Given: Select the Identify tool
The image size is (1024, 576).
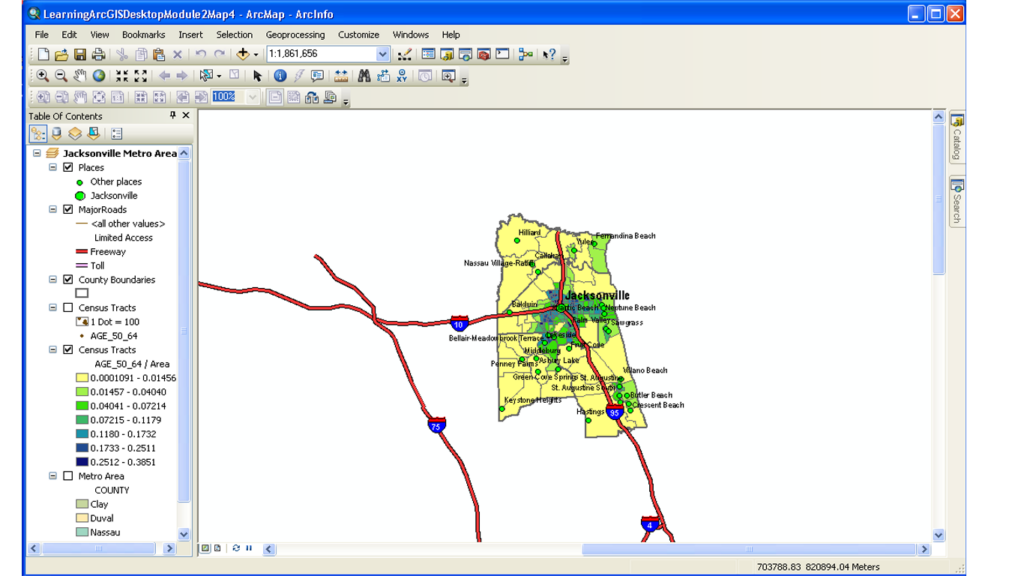Looking at the screenshot, I should tap(280, 76).
